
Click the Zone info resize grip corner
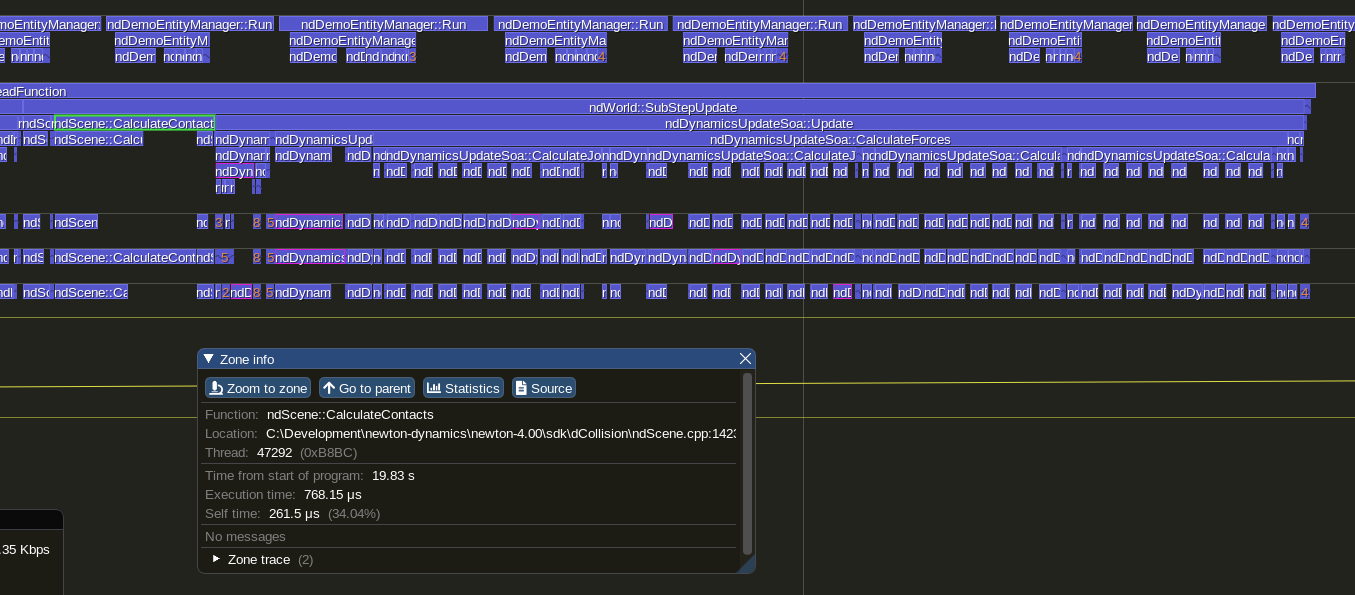[747, 566]
